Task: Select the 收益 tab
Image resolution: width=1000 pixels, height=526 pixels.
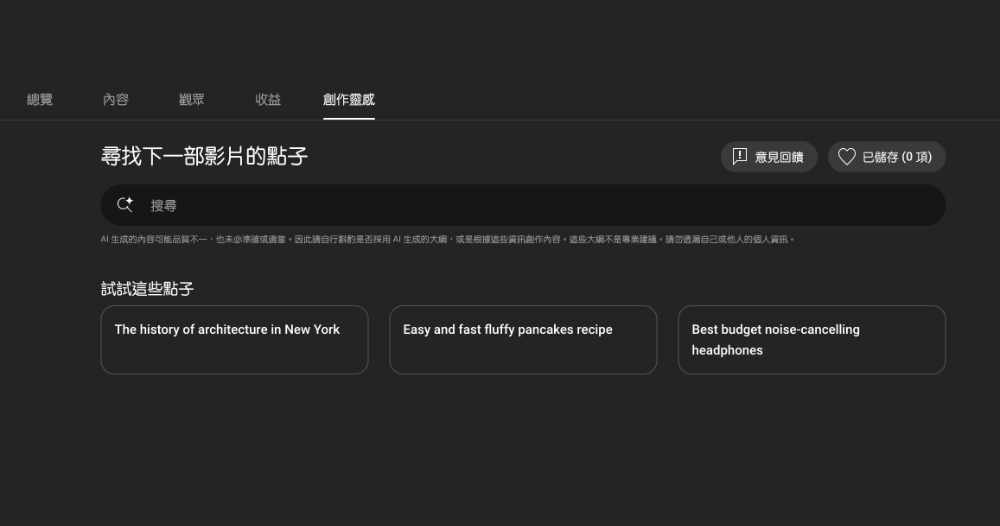Action: pos(268,100)
